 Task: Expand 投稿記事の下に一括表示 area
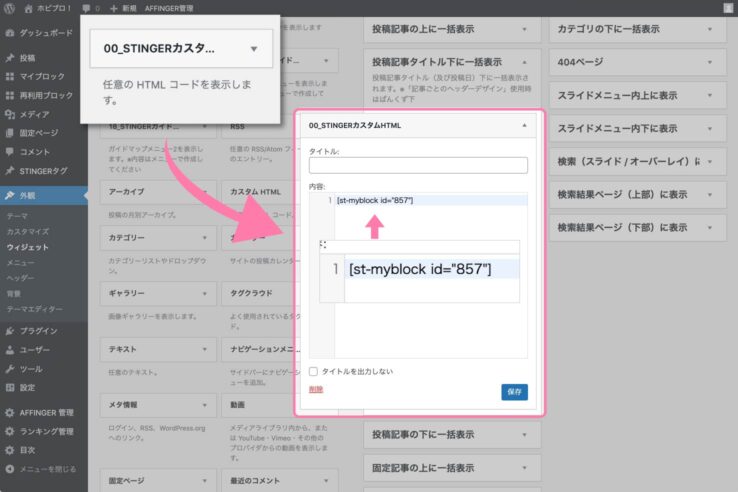(x=524, y=435)
